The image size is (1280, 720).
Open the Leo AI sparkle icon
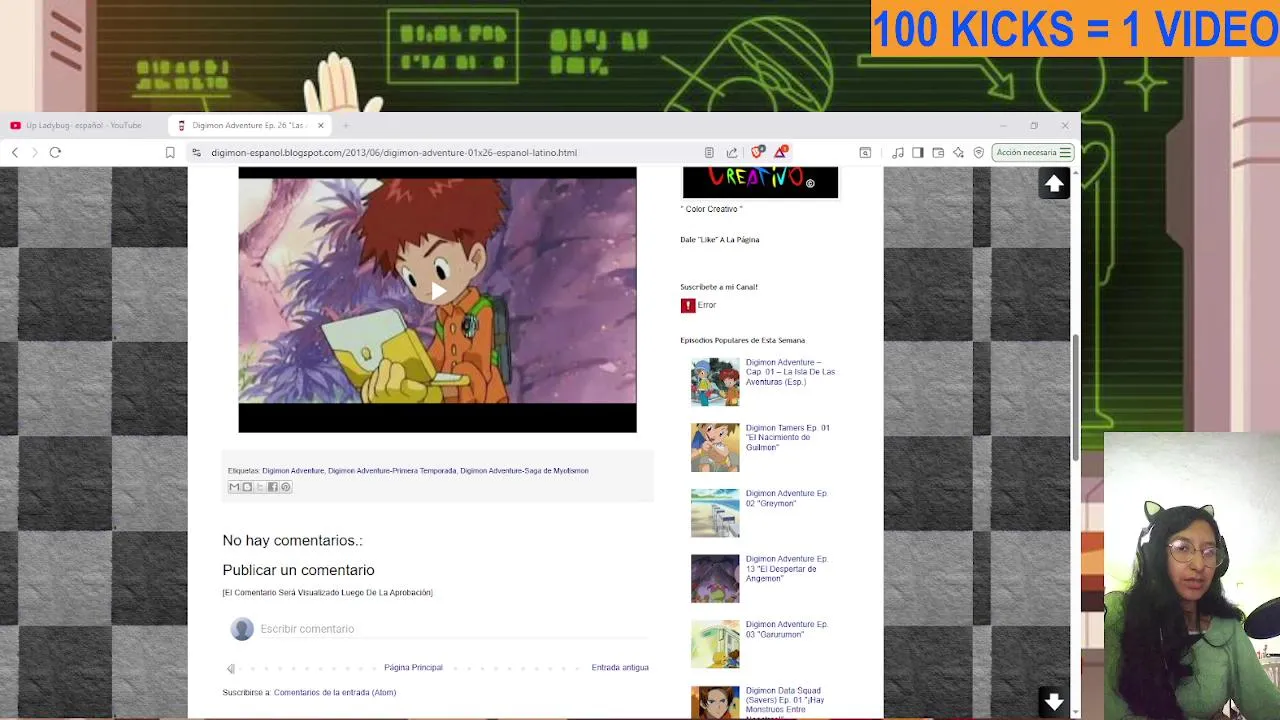pos(958,152)
